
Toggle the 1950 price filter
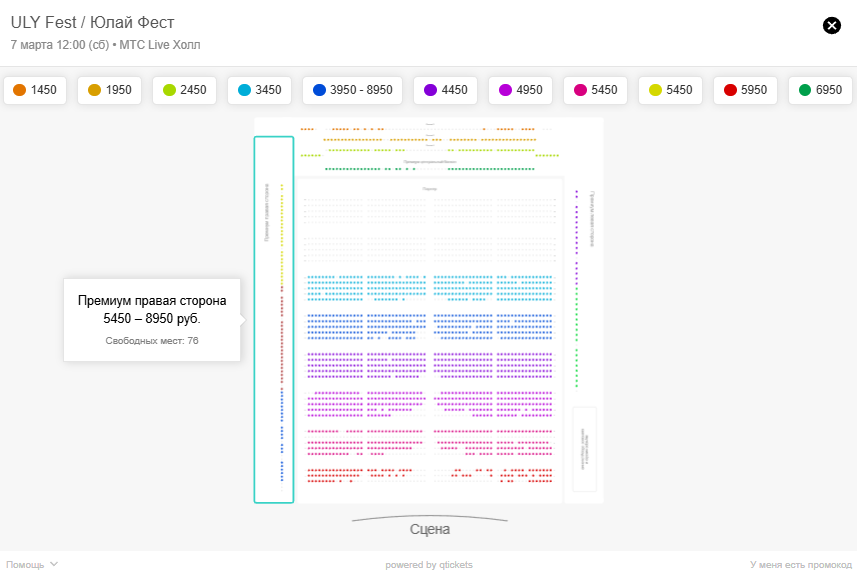coord(109,90)
